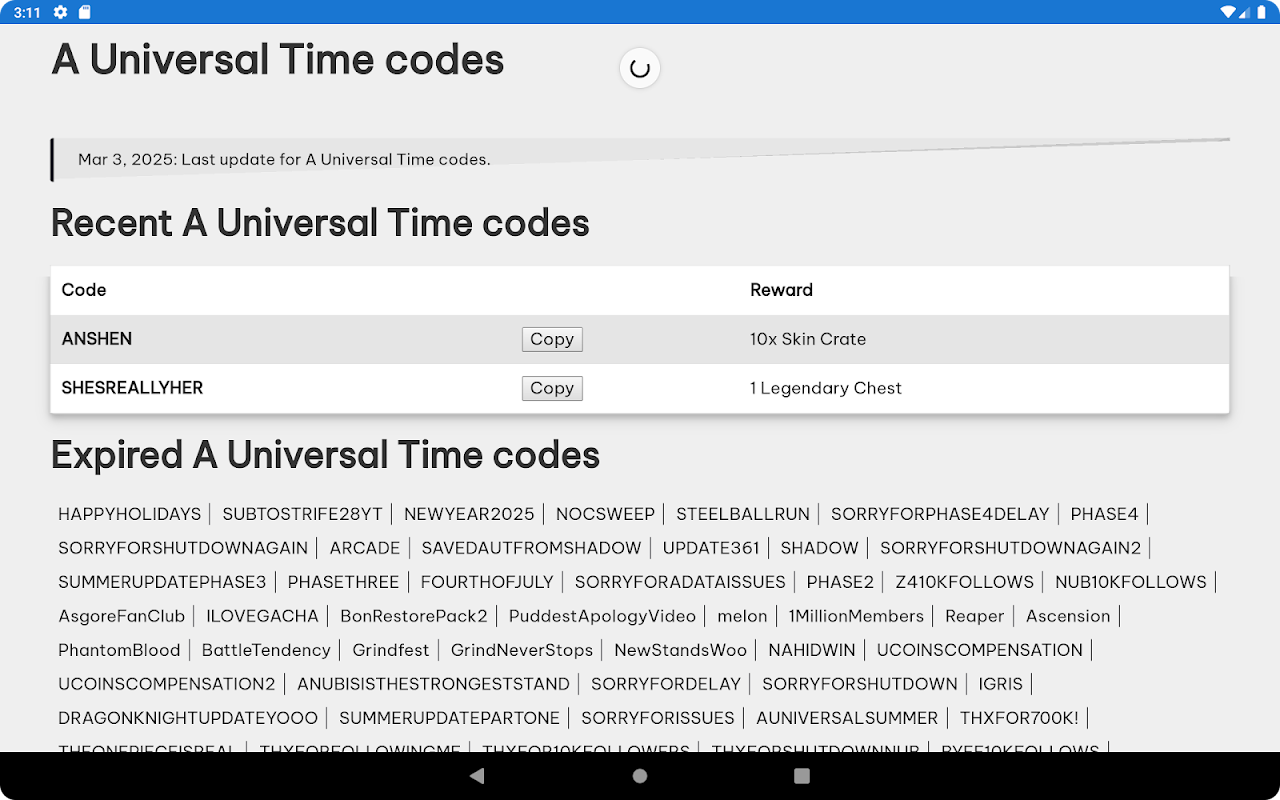Tap expired code HAPPYHOLIDAYS
This screenshot has width=1280, height=800.
(130, 514)
